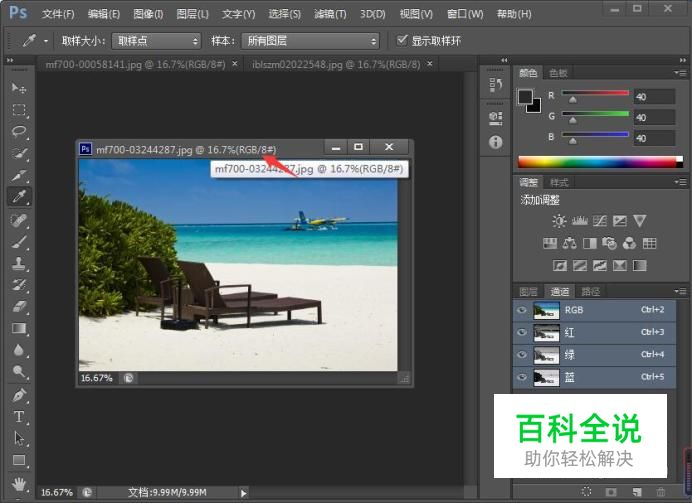
Task: Open the 取样大小 dropdown
Action: [156, 41]
